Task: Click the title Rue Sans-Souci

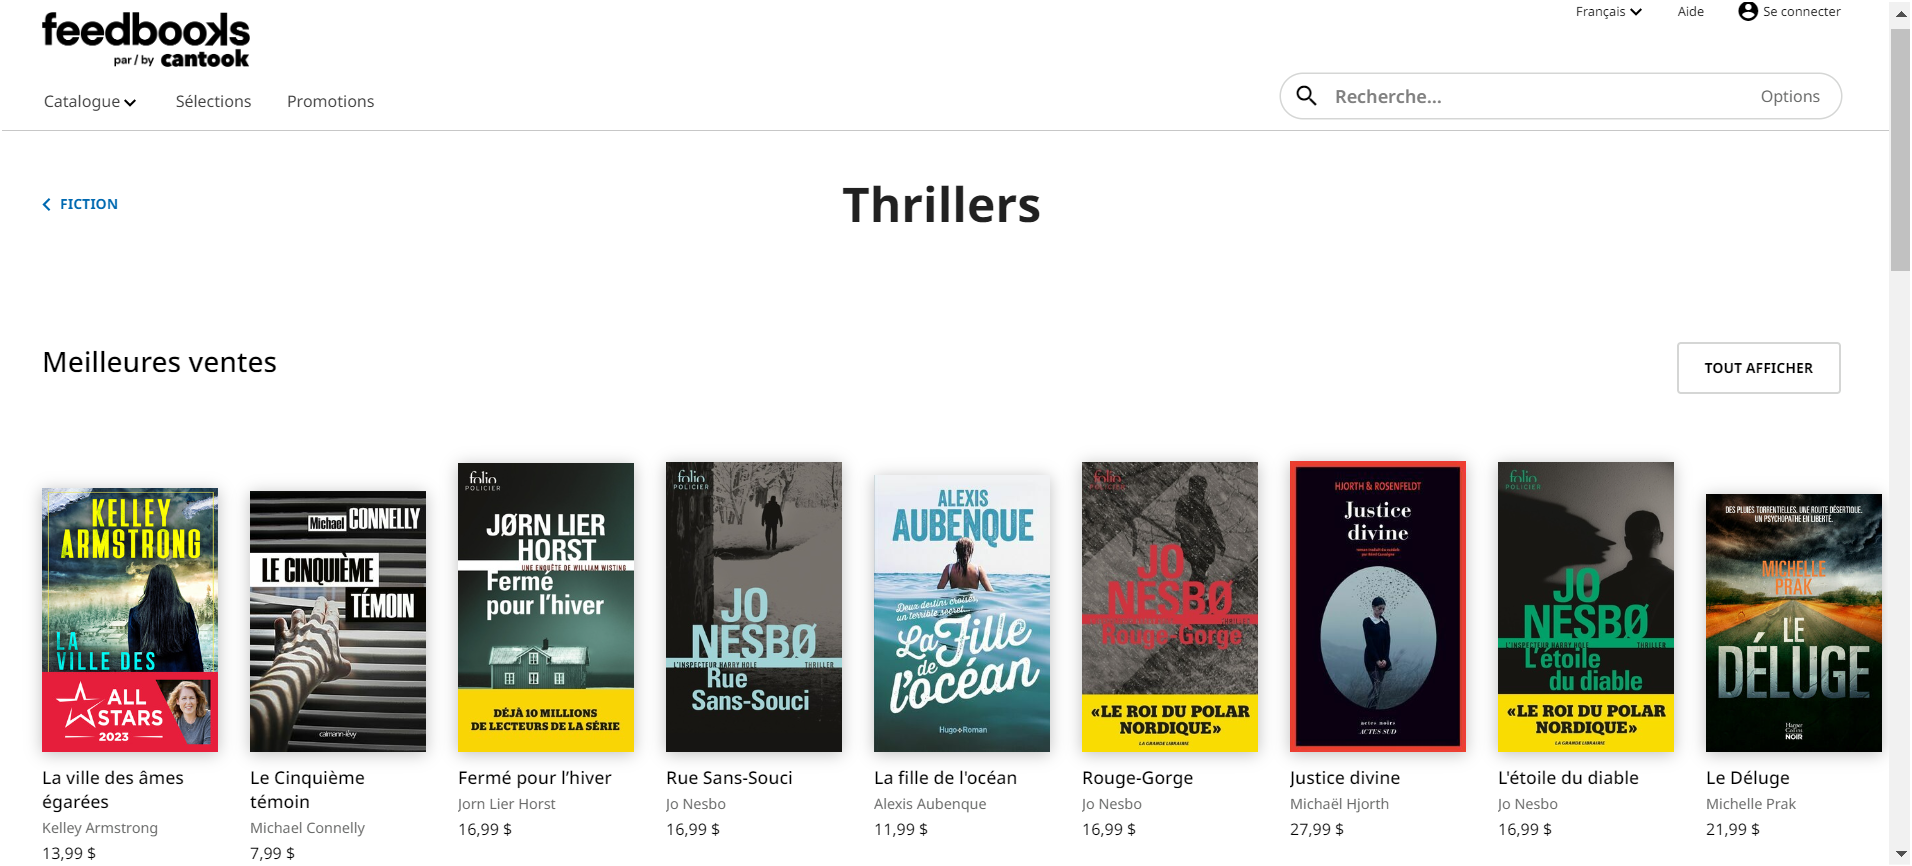Action: coord(729,778)
